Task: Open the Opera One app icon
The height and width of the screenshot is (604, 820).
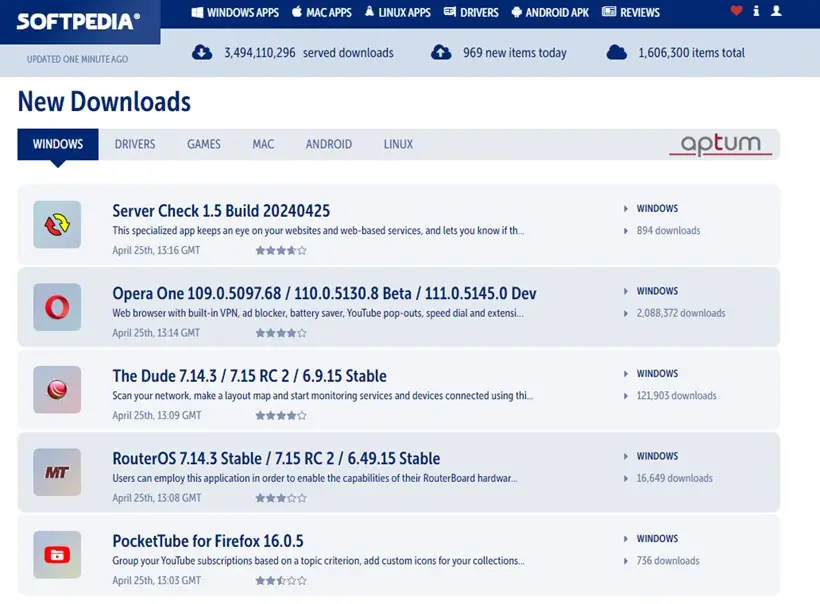Action: [57, 307]
